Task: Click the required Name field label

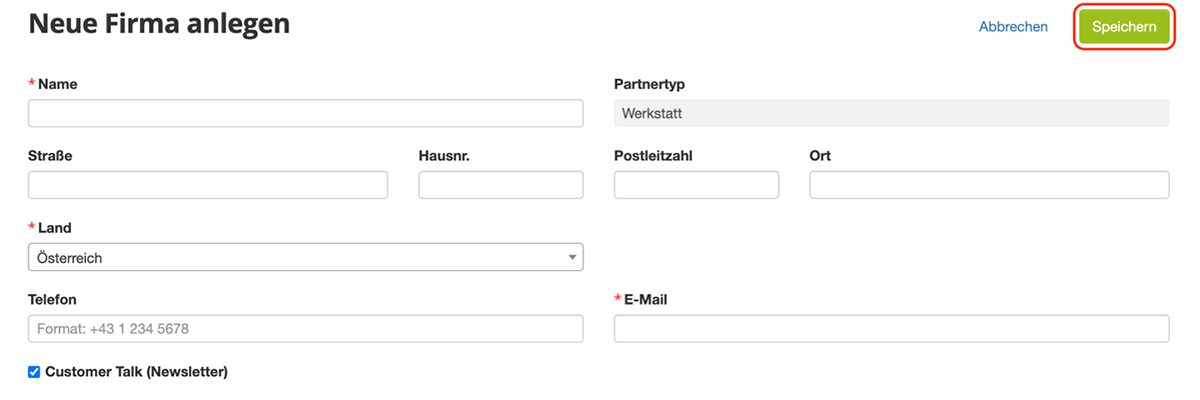Action: point(57,84)
